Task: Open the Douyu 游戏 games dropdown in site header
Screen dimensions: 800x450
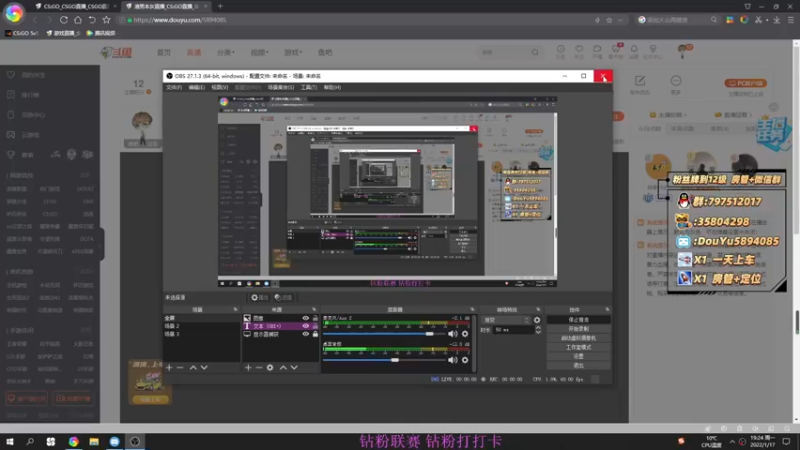Action: [x=293, y=53]
